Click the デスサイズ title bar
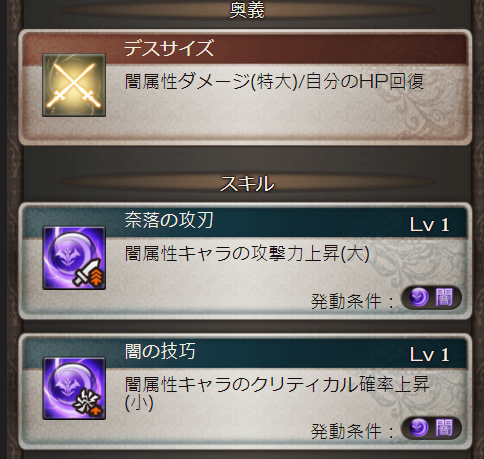This screenshot has height=459, width=484. 245,49
